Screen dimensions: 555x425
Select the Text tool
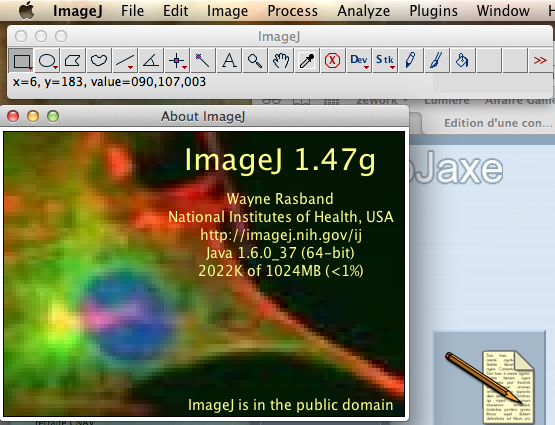(229, 61)
